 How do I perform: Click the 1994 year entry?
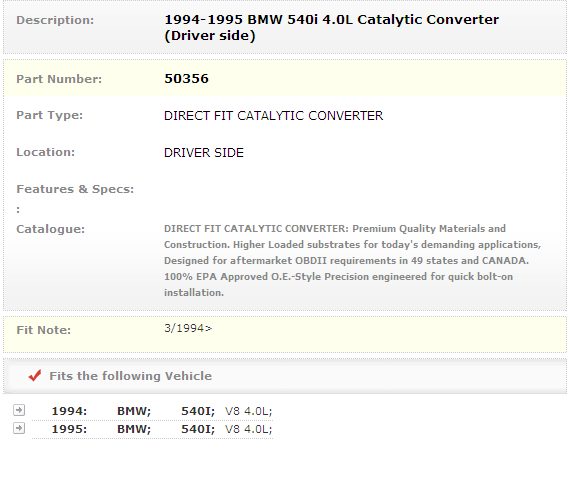(x=69, y=411)
